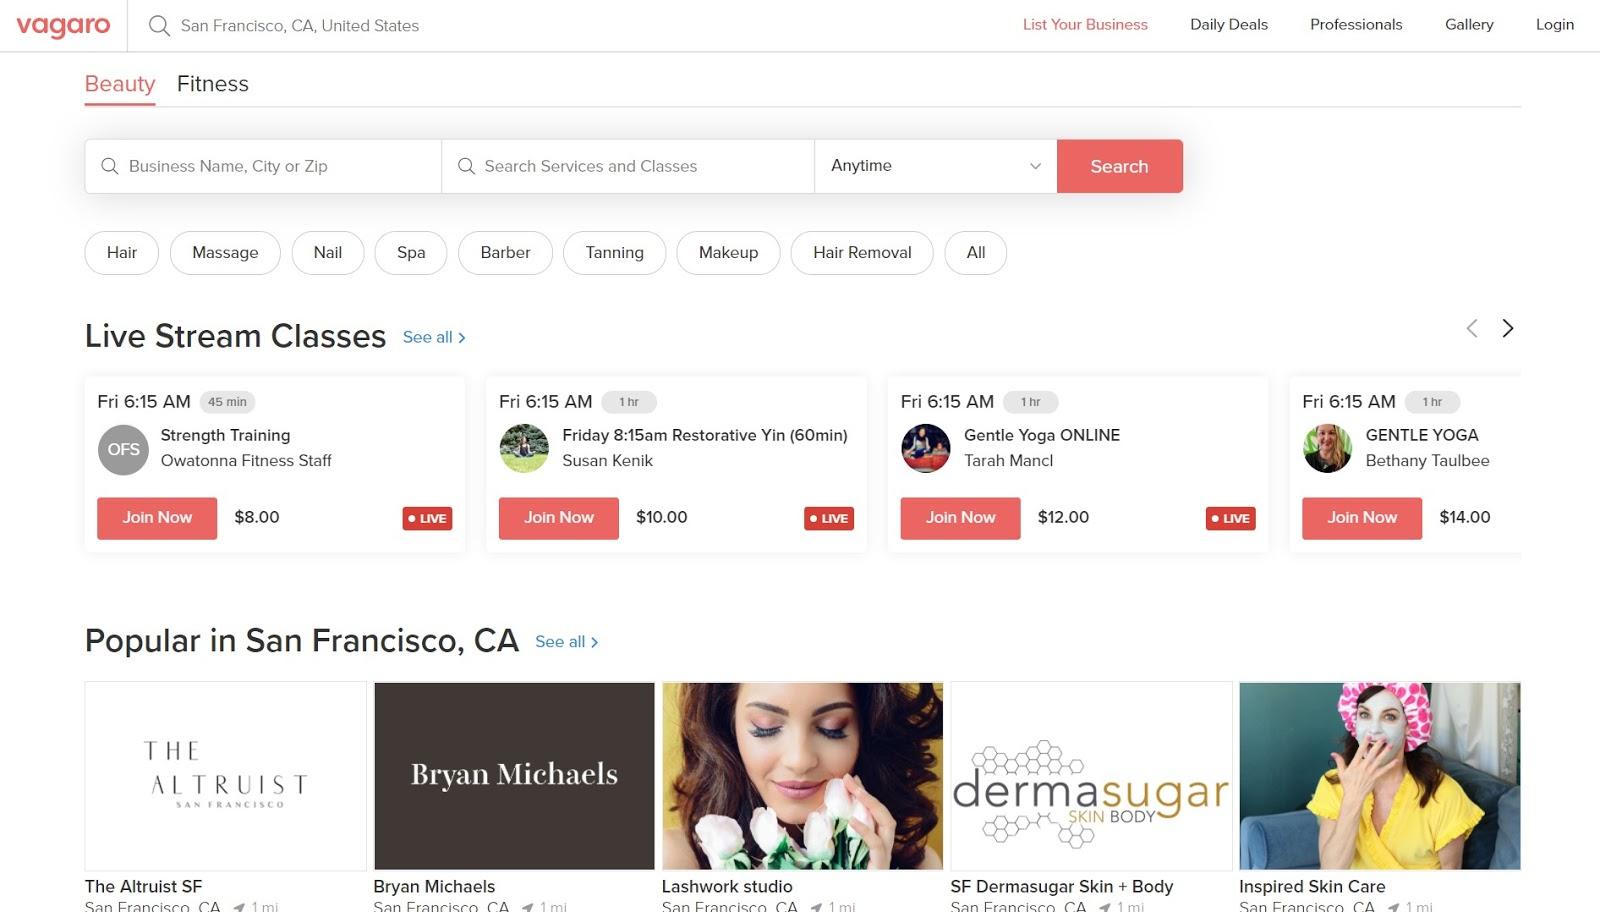1600x912 pixels.
Task: Click the OFS avatar for Strength Training
Action: point(123,449)
